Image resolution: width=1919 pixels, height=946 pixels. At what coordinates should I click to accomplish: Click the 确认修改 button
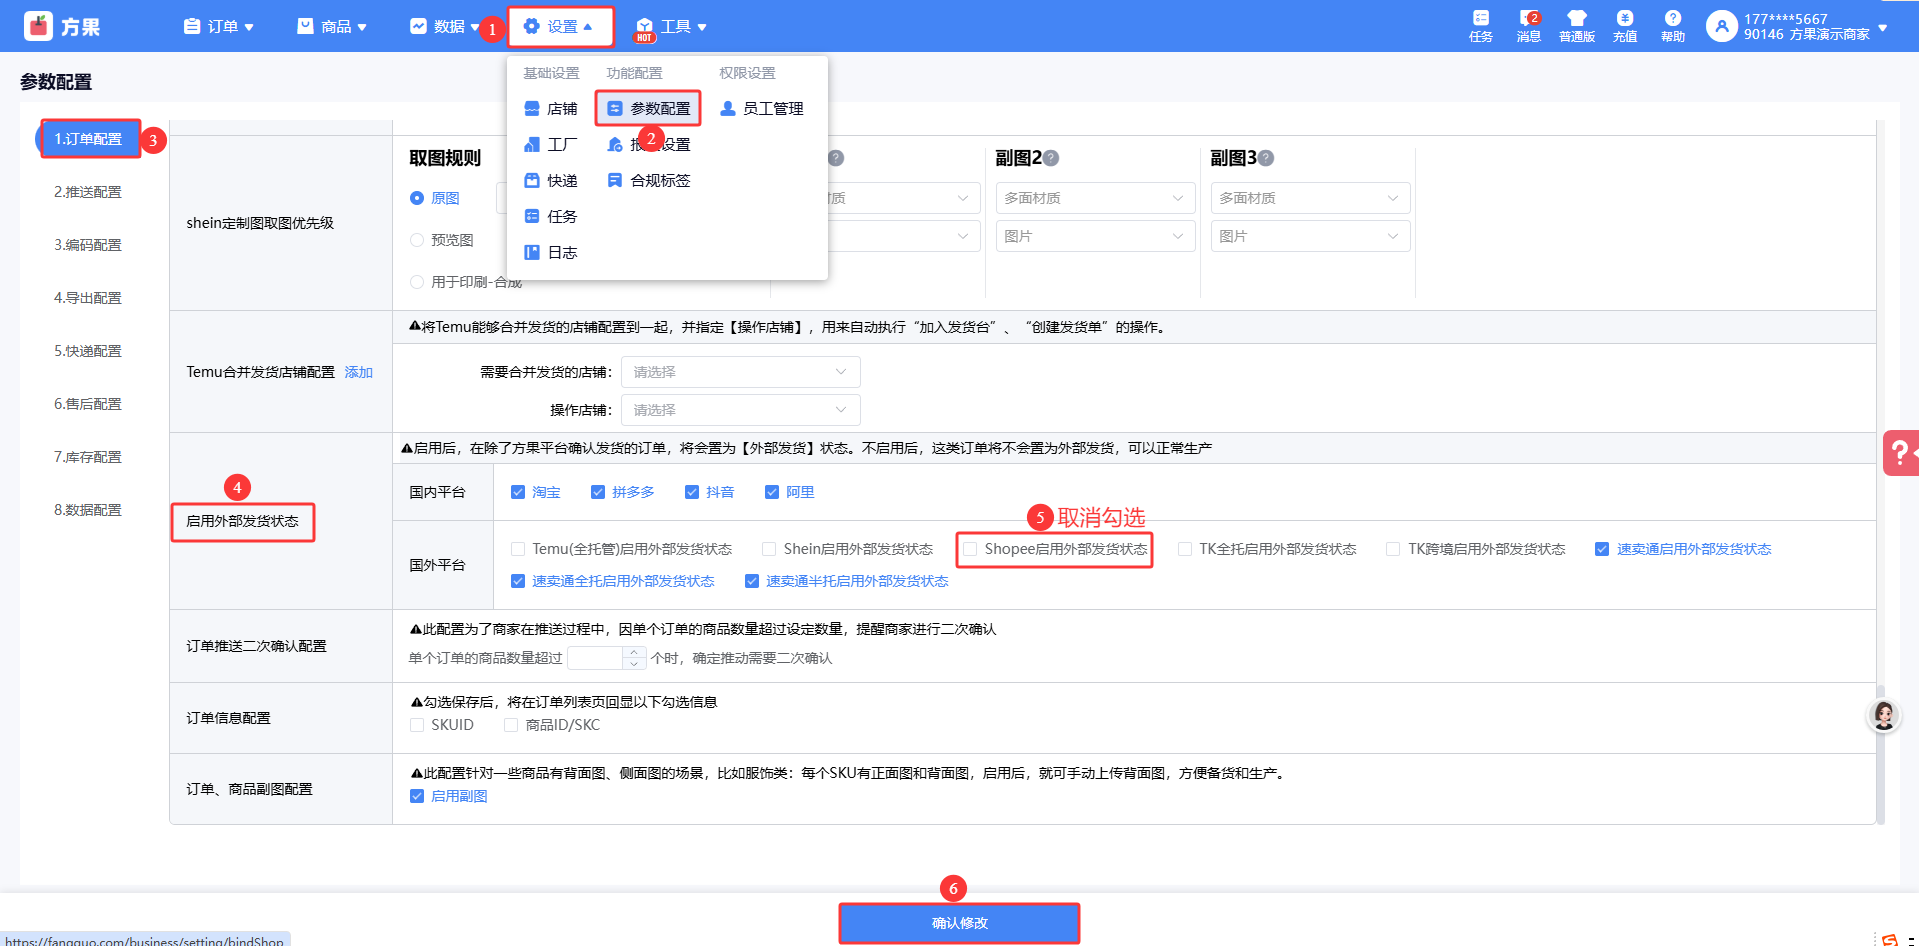coord(959,923)
